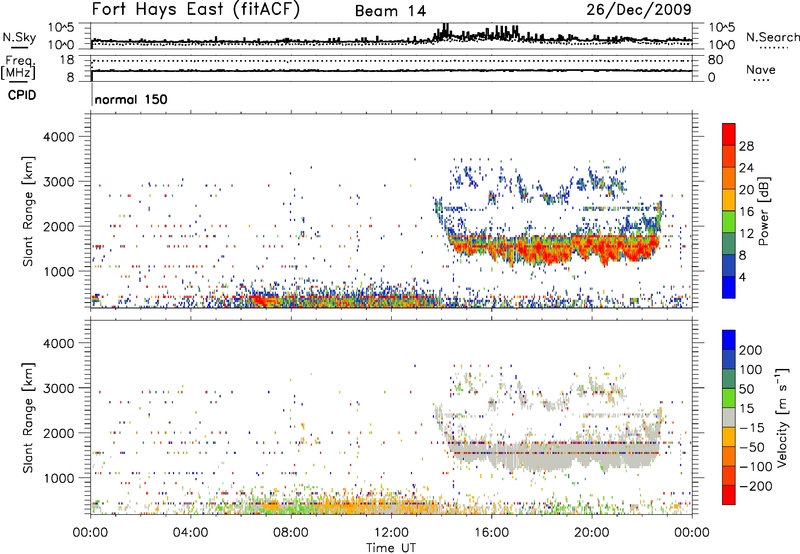Select the "-15" velocity colorbar label

[x=751, y=428]
